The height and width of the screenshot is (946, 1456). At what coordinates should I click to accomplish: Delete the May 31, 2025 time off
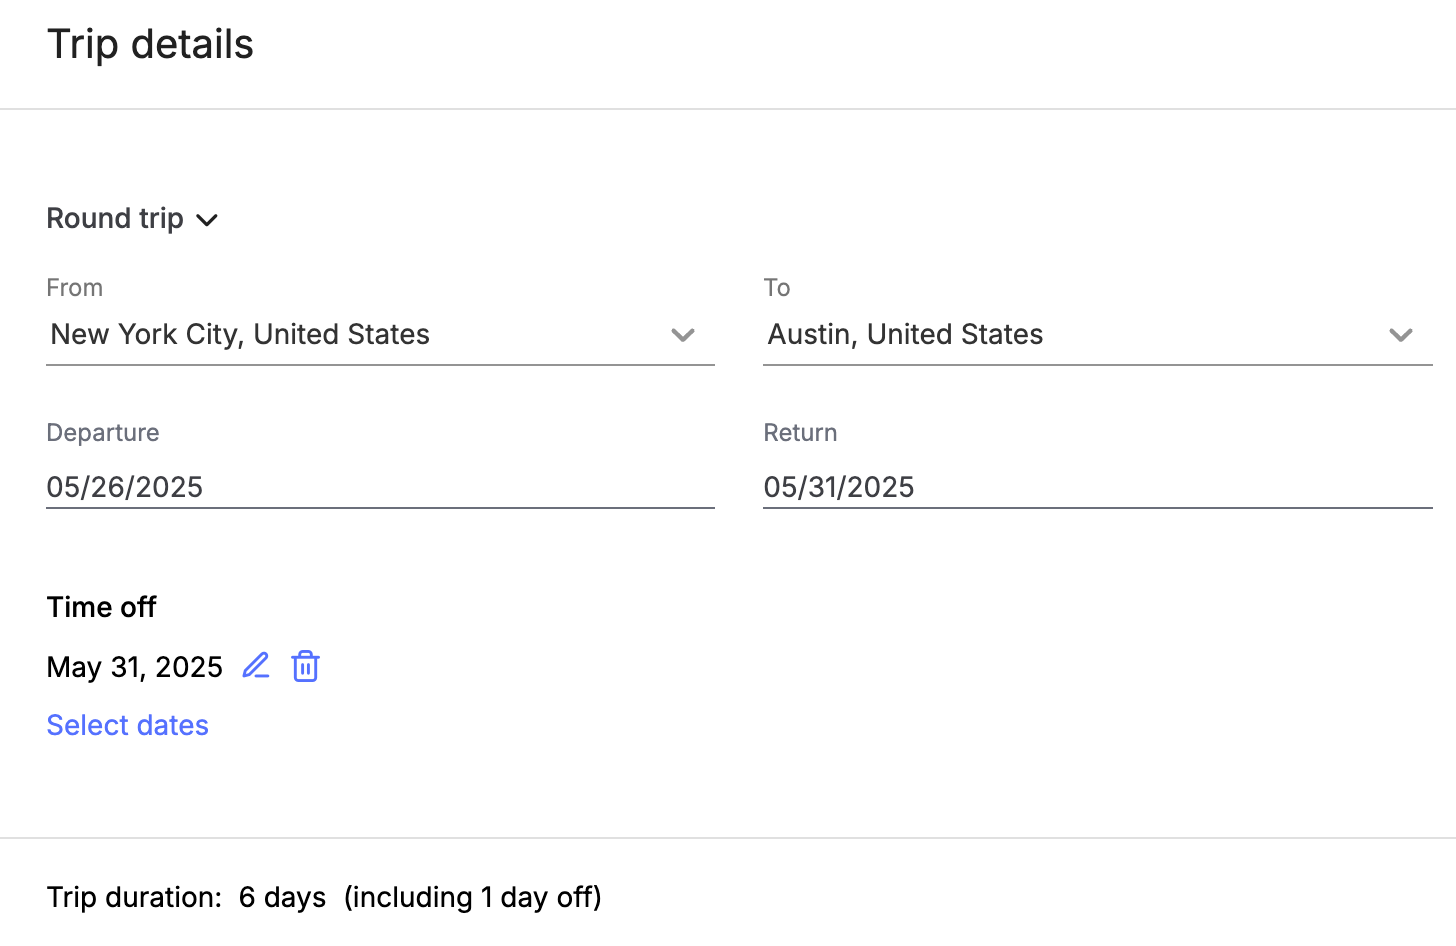(x=305, y=666)
